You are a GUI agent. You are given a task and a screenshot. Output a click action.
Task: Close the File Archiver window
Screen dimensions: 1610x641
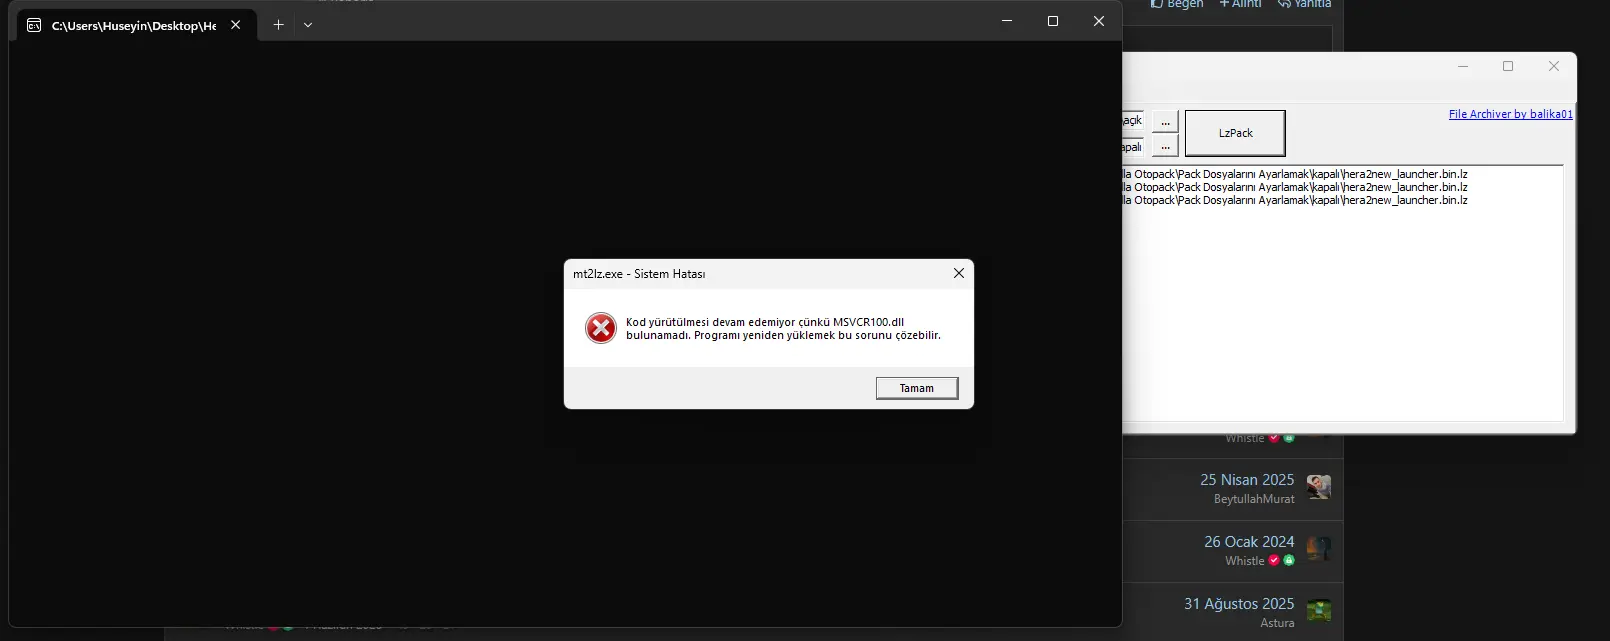[x=1553, y=66]
